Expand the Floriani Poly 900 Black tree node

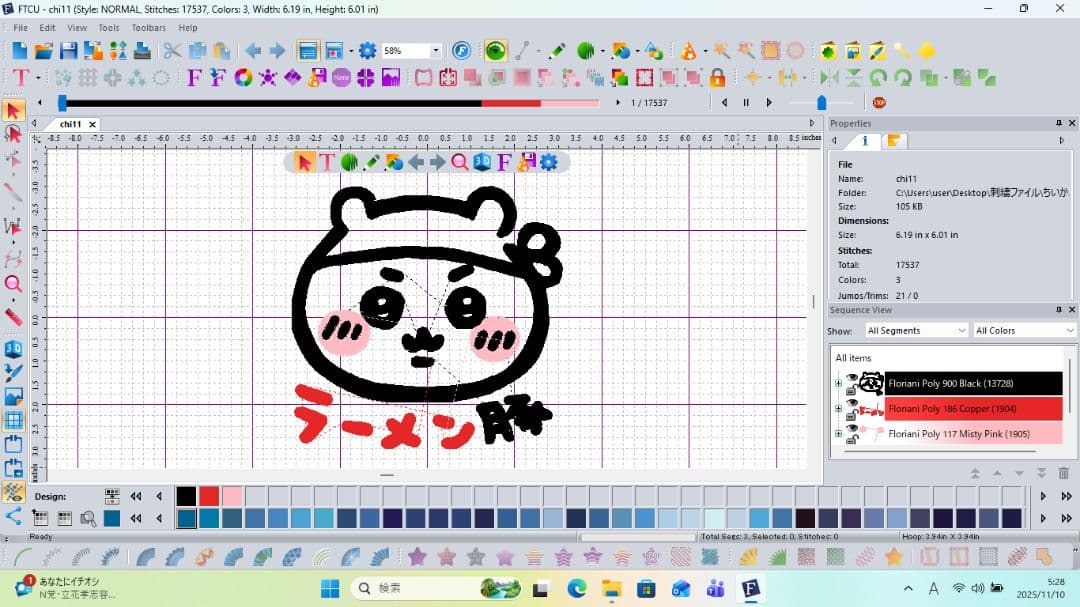[838, 383]
